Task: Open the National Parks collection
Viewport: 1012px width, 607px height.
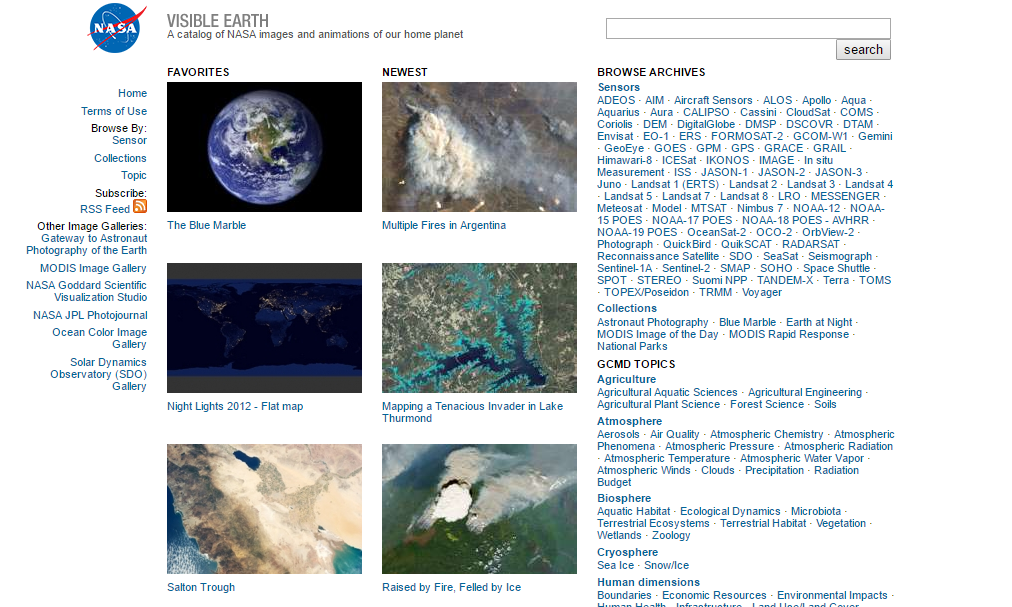Action: pos(632,346)
